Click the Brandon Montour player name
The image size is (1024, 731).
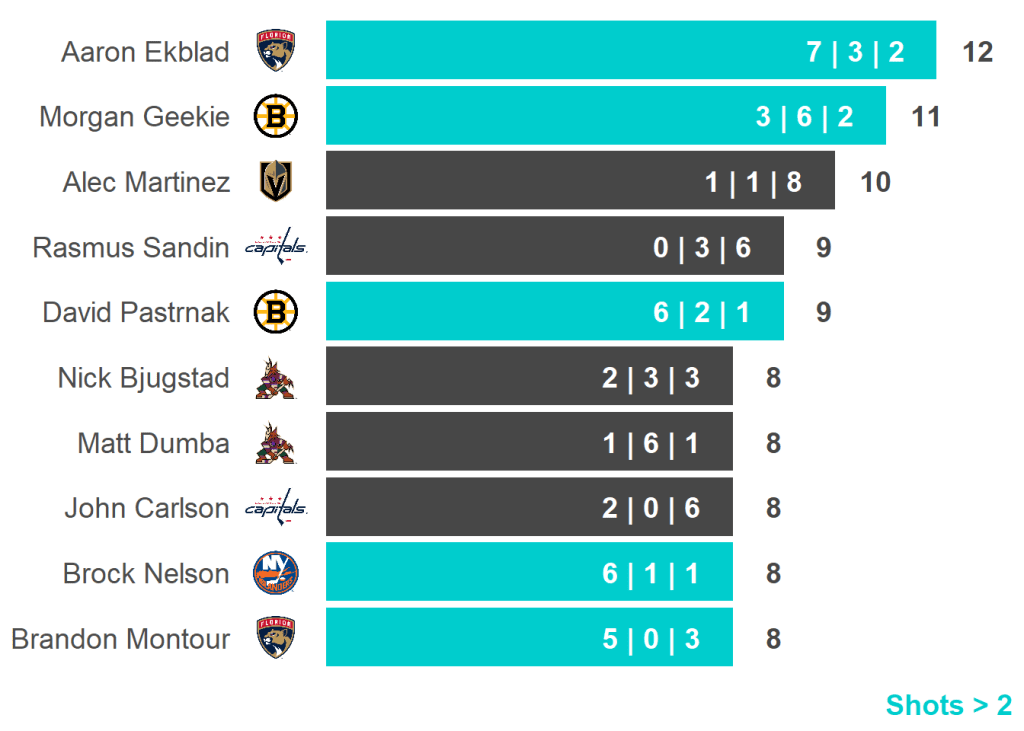(x=120, y=639)
